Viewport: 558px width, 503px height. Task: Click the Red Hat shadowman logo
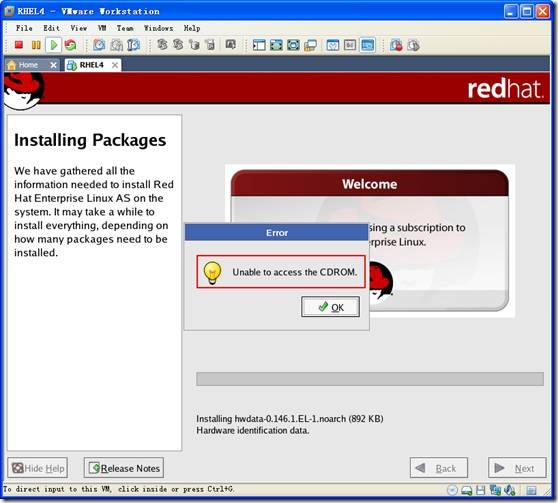[x=23, y=90]
